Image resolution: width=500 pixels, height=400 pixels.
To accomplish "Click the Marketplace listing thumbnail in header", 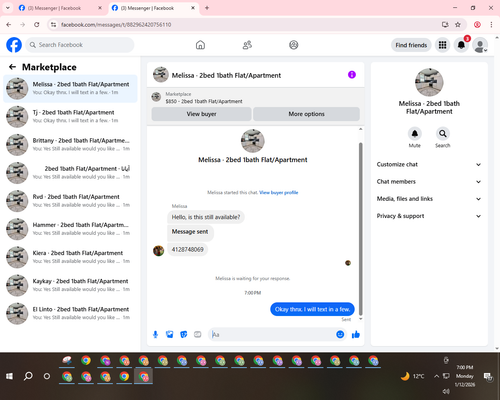I will 156,97.
